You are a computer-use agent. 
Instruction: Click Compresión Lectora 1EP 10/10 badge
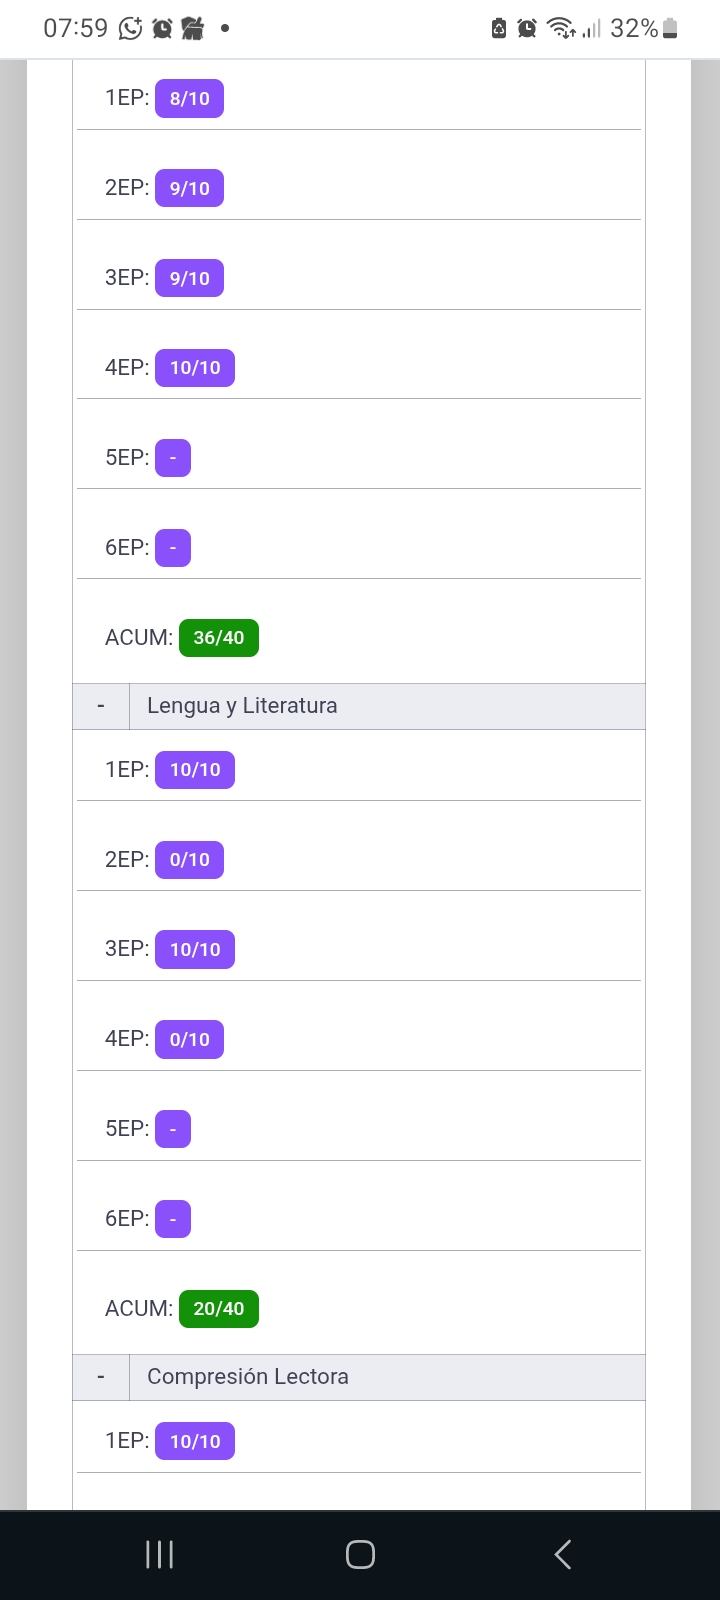[x=194, y=1442]
